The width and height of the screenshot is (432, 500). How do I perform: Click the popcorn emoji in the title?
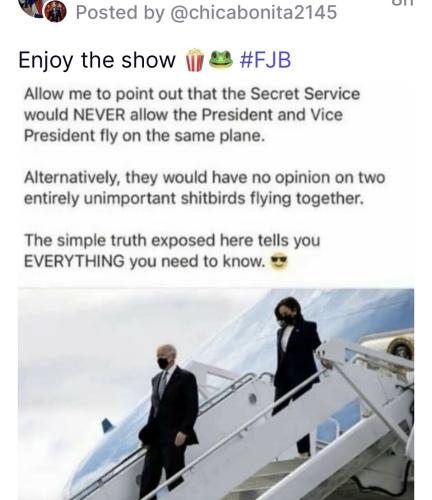pyautogui.click(x=194, y=60)
